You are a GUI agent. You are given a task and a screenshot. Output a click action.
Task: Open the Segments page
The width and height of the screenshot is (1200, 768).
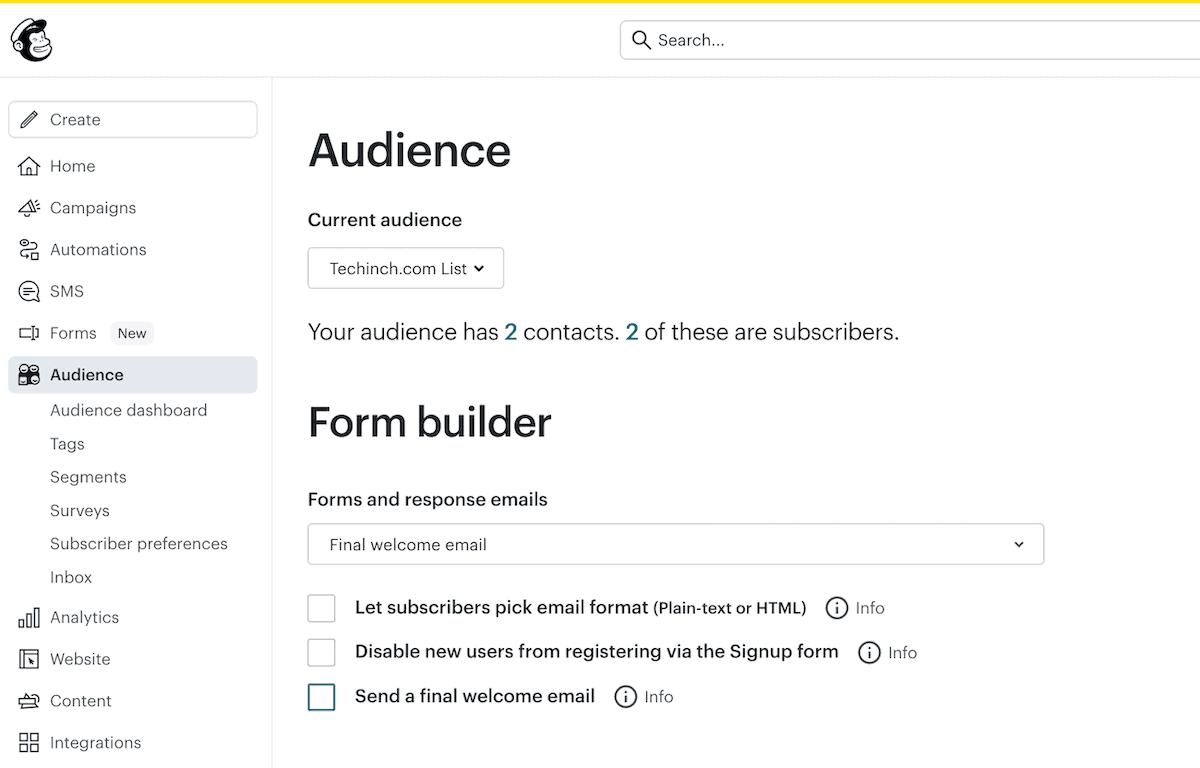88,477
